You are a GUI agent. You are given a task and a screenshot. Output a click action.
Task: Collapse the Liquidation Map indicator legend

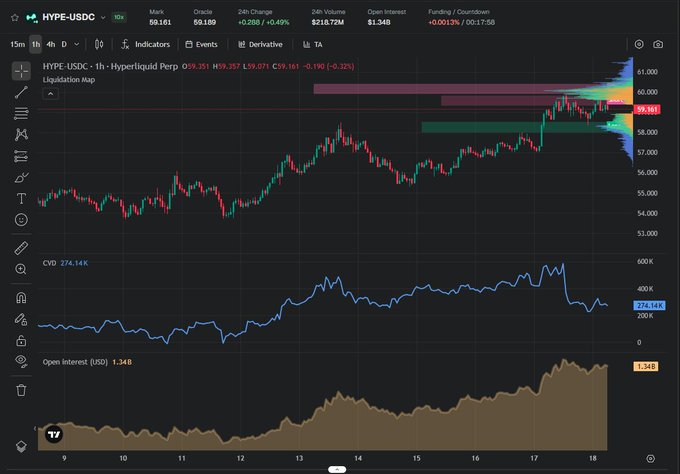click(x=50, y=94)
